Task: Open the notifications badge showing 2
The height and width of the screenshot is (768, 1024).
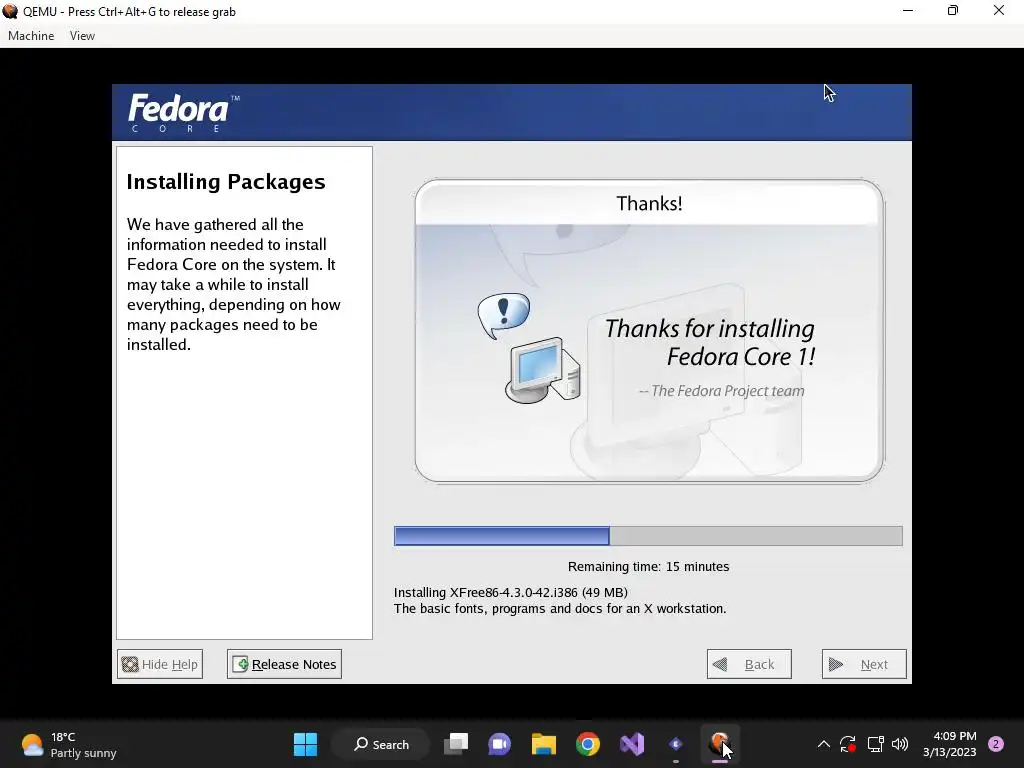Action: 996,744
